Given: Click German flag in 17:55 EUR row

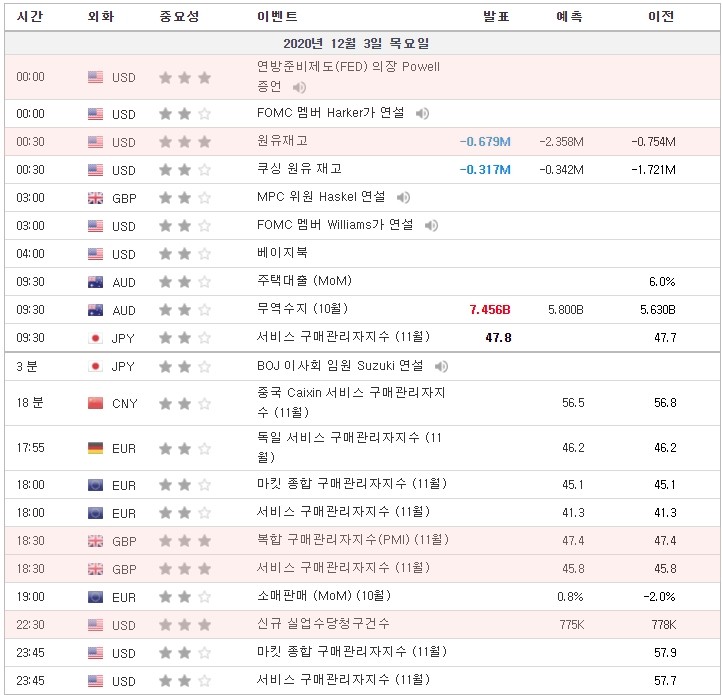Looking at the screenshot, I should coord(95,448).
